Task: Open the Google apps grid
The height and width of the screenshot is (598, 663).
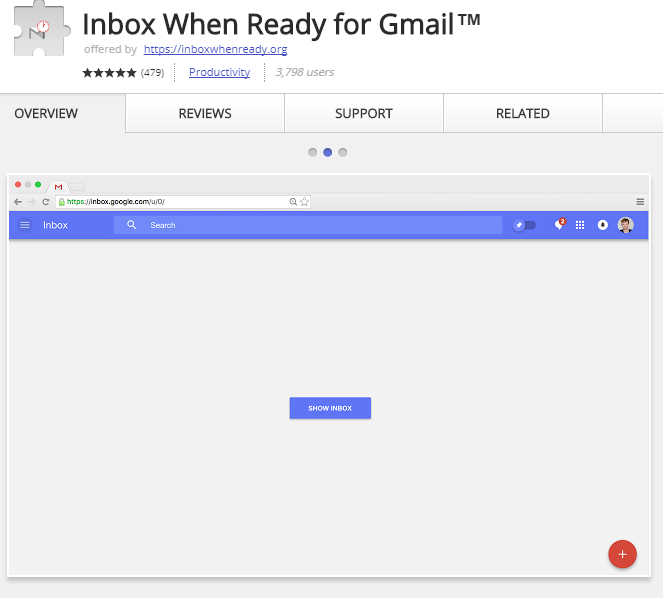Action: click(x=580, y=225)
